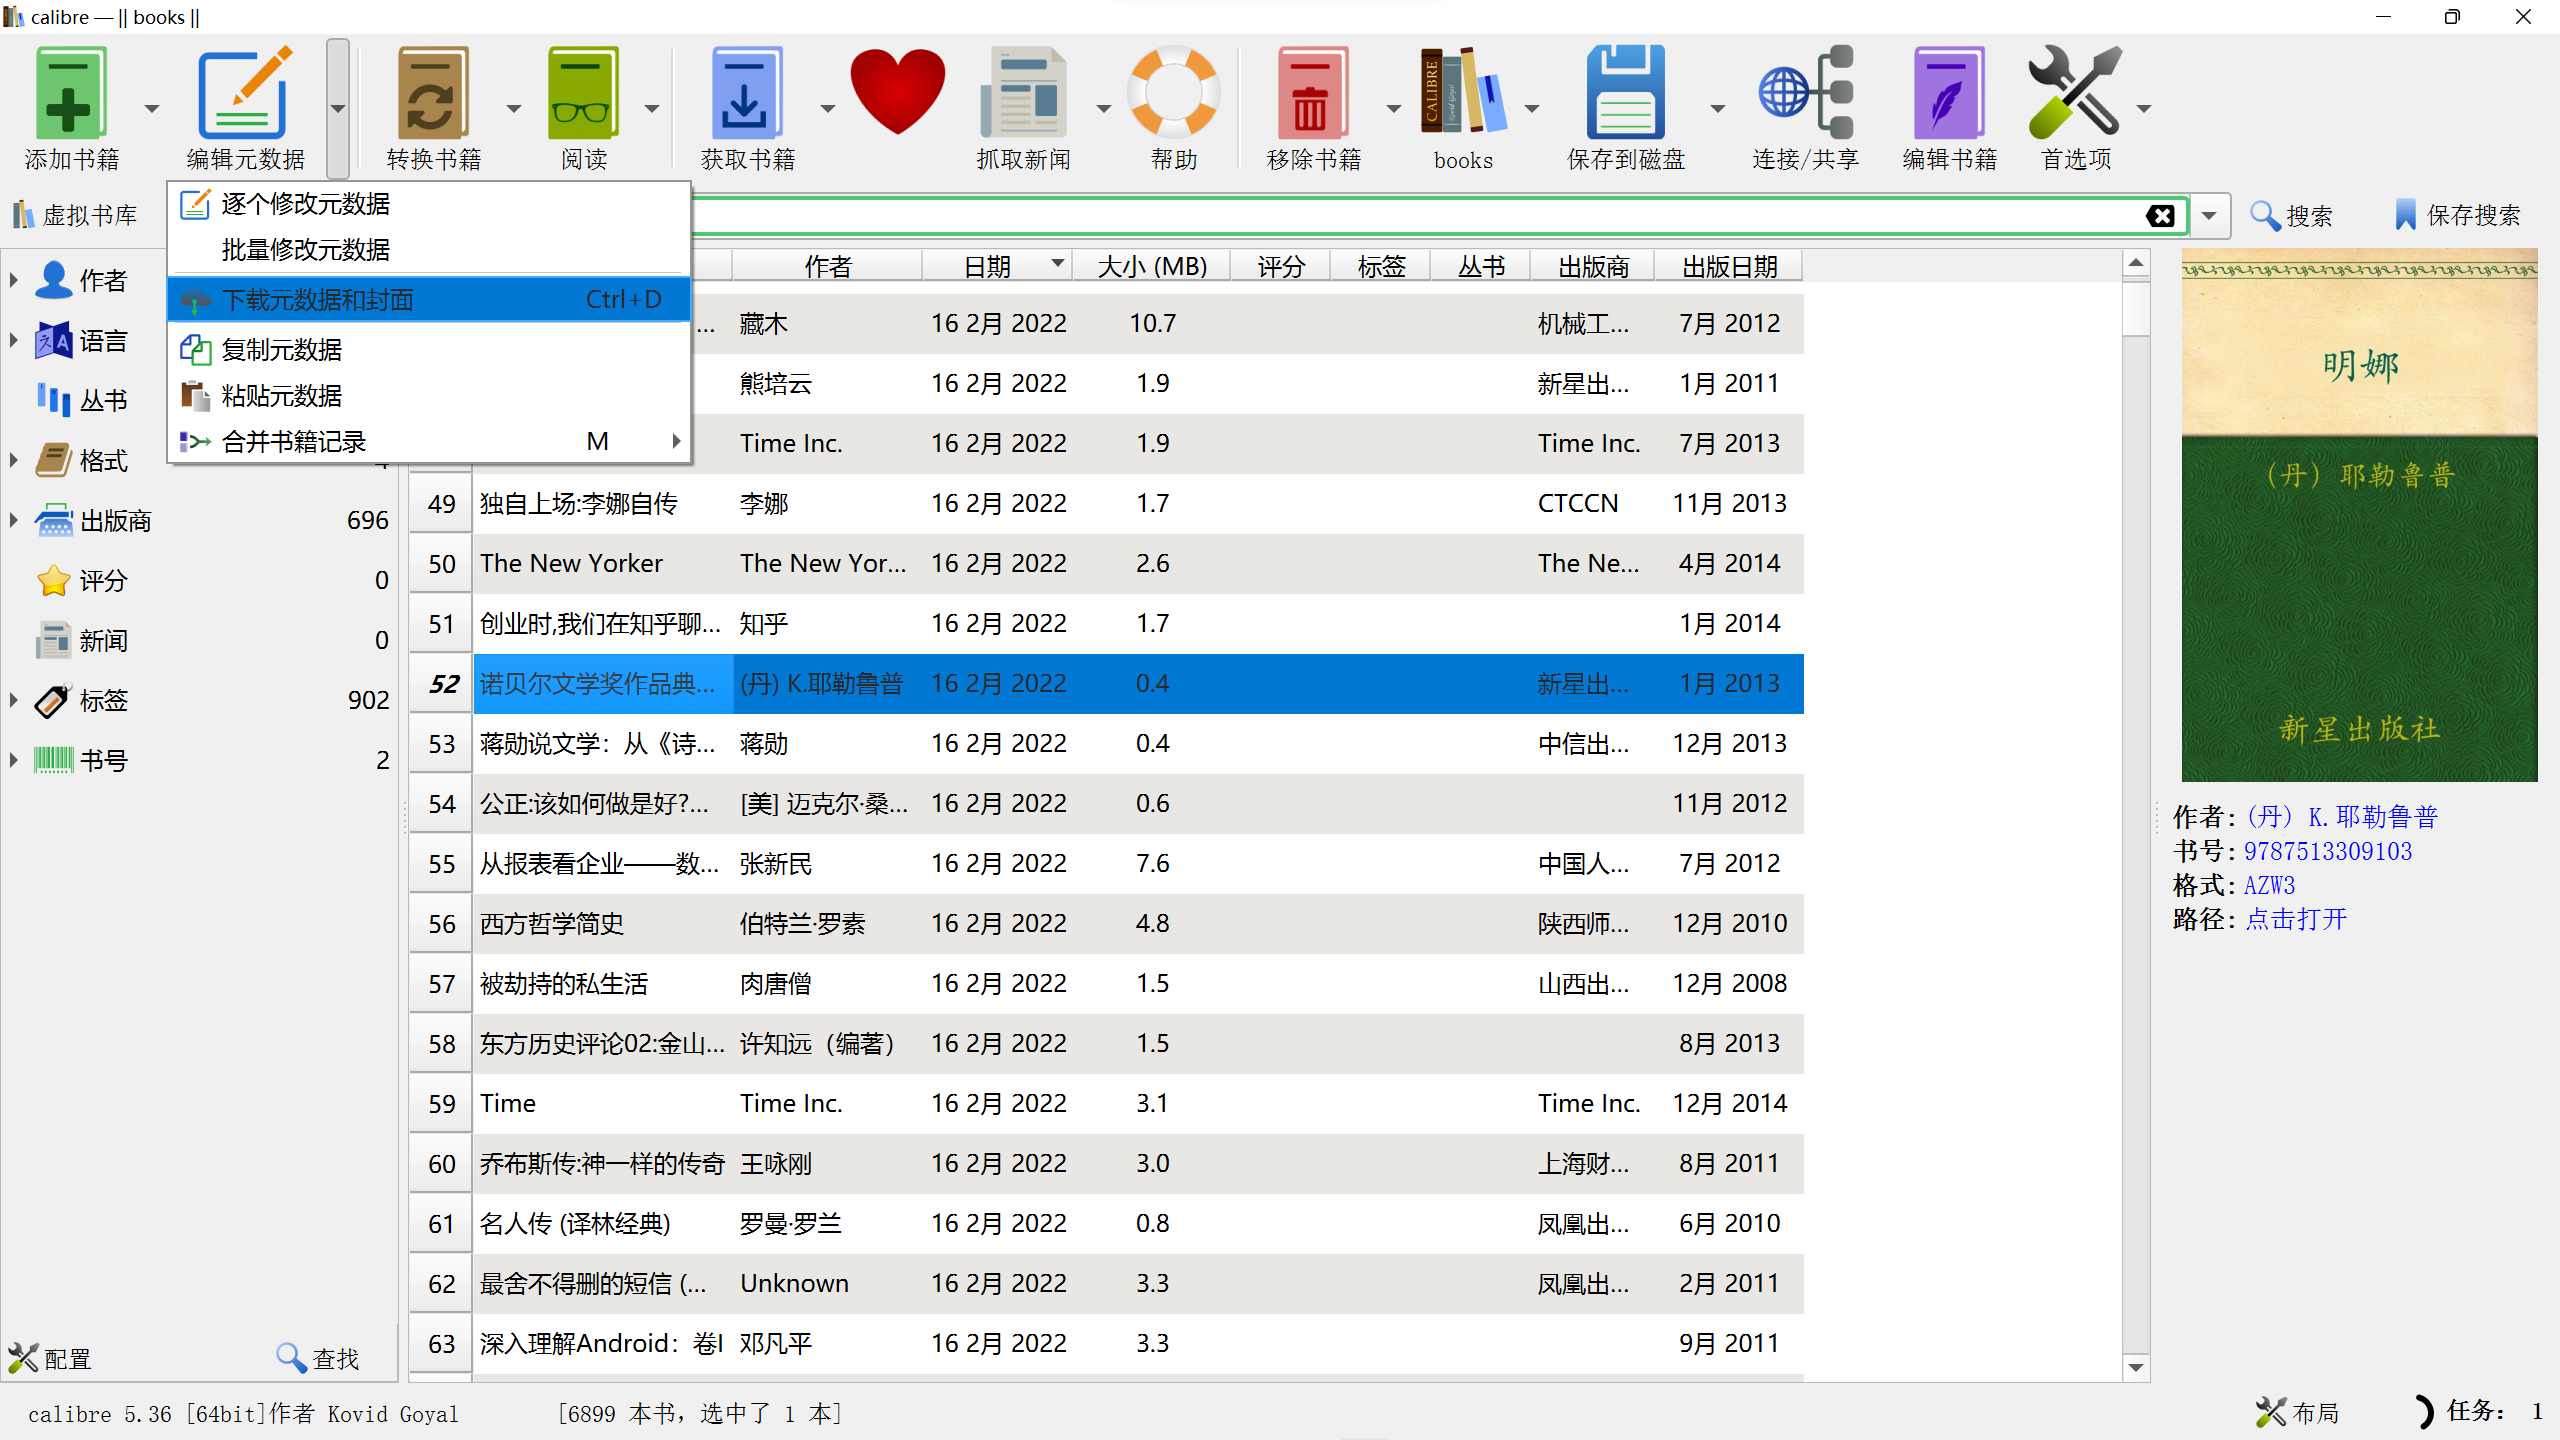
Task: Click the Save Search (保存搜索) button
Action: point(2457,216)
